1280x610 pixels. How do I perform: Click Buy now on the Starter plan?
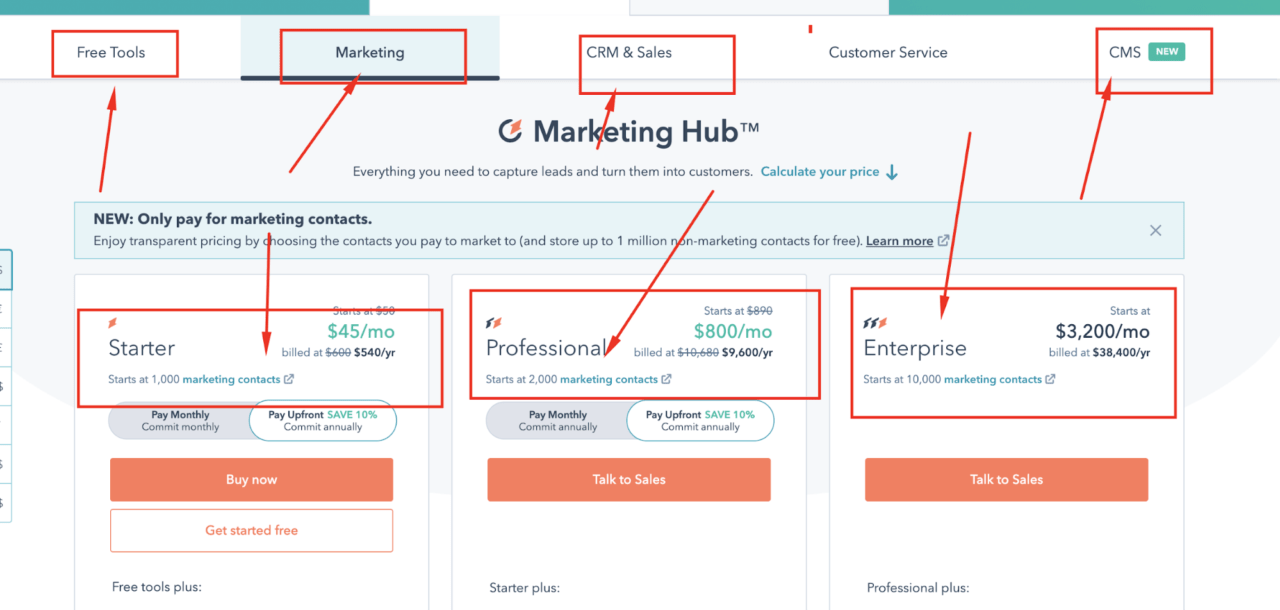(251, 479)
